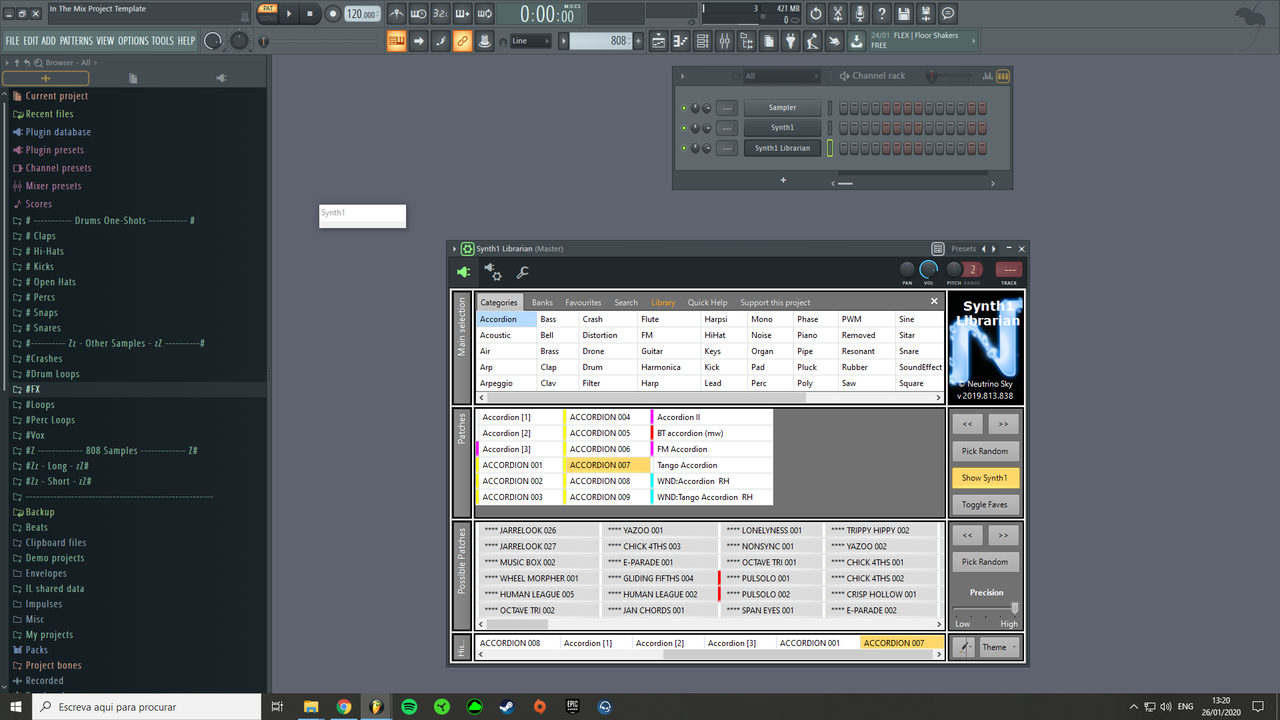Open the Mixer view icon
1280x720 pixels.
pyautogui.click(x=725, y=41)
